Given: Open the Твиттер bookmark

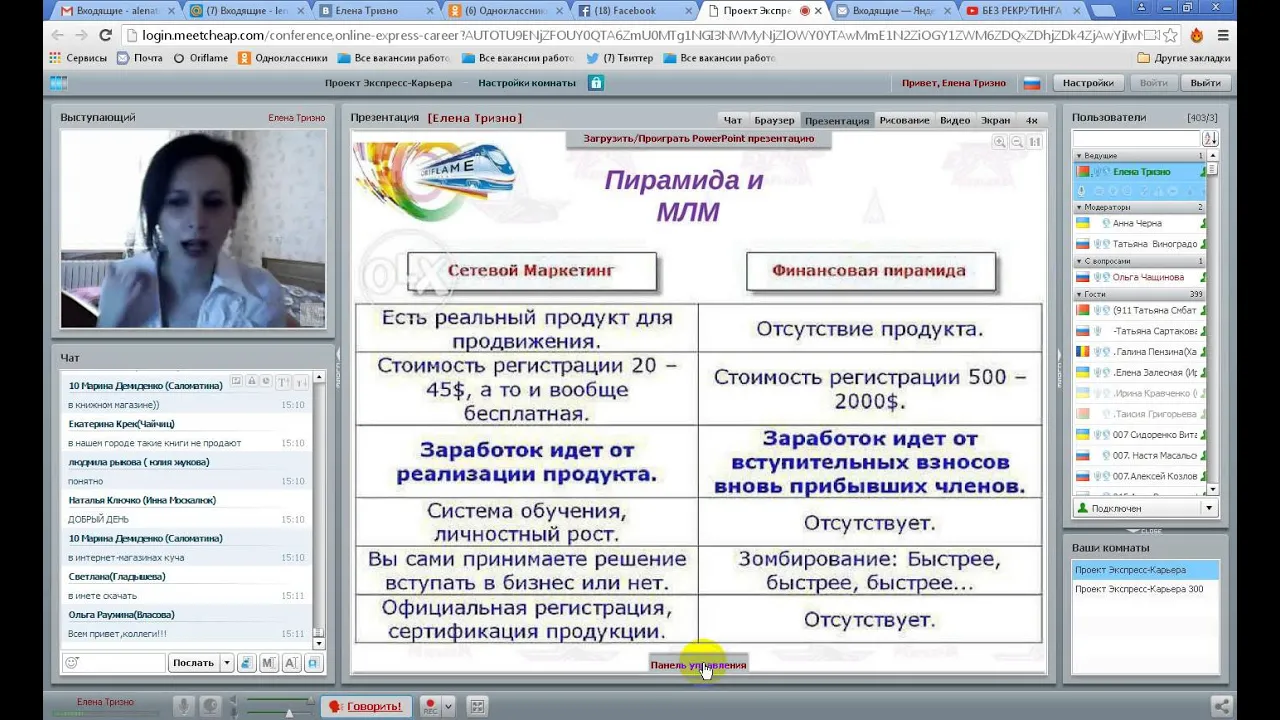Looking at the screenshot, I should (619, 58).
